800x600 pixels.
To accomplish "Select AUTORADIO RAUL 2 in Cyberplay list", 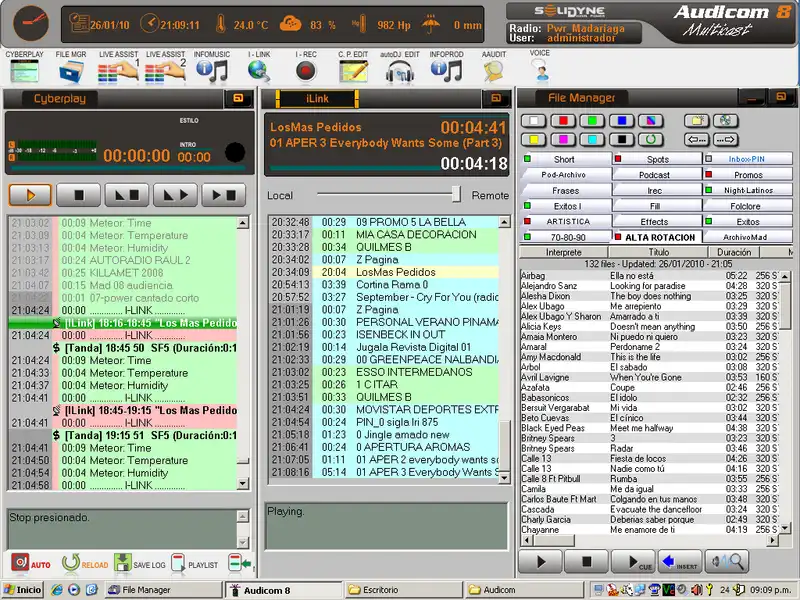I will coord(123,260).
